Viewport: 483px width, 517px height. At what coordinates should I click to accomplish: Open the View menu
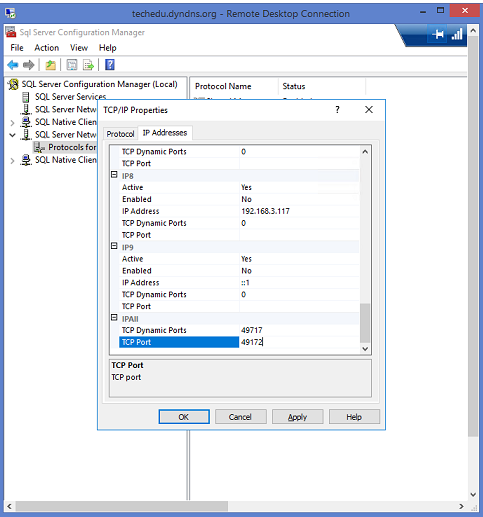pyautogui.click(x=79, y=48)
